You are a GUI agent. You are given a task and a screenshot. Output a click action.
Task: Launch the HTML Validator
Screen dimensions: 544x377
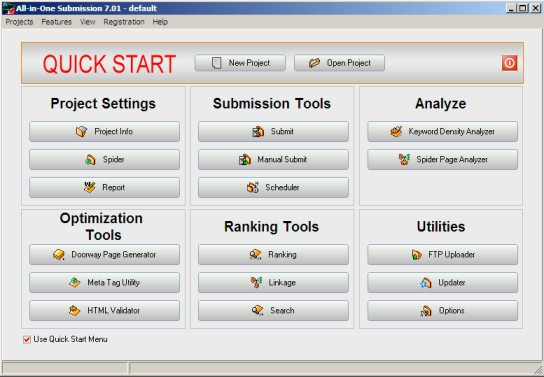click(104, 311)
